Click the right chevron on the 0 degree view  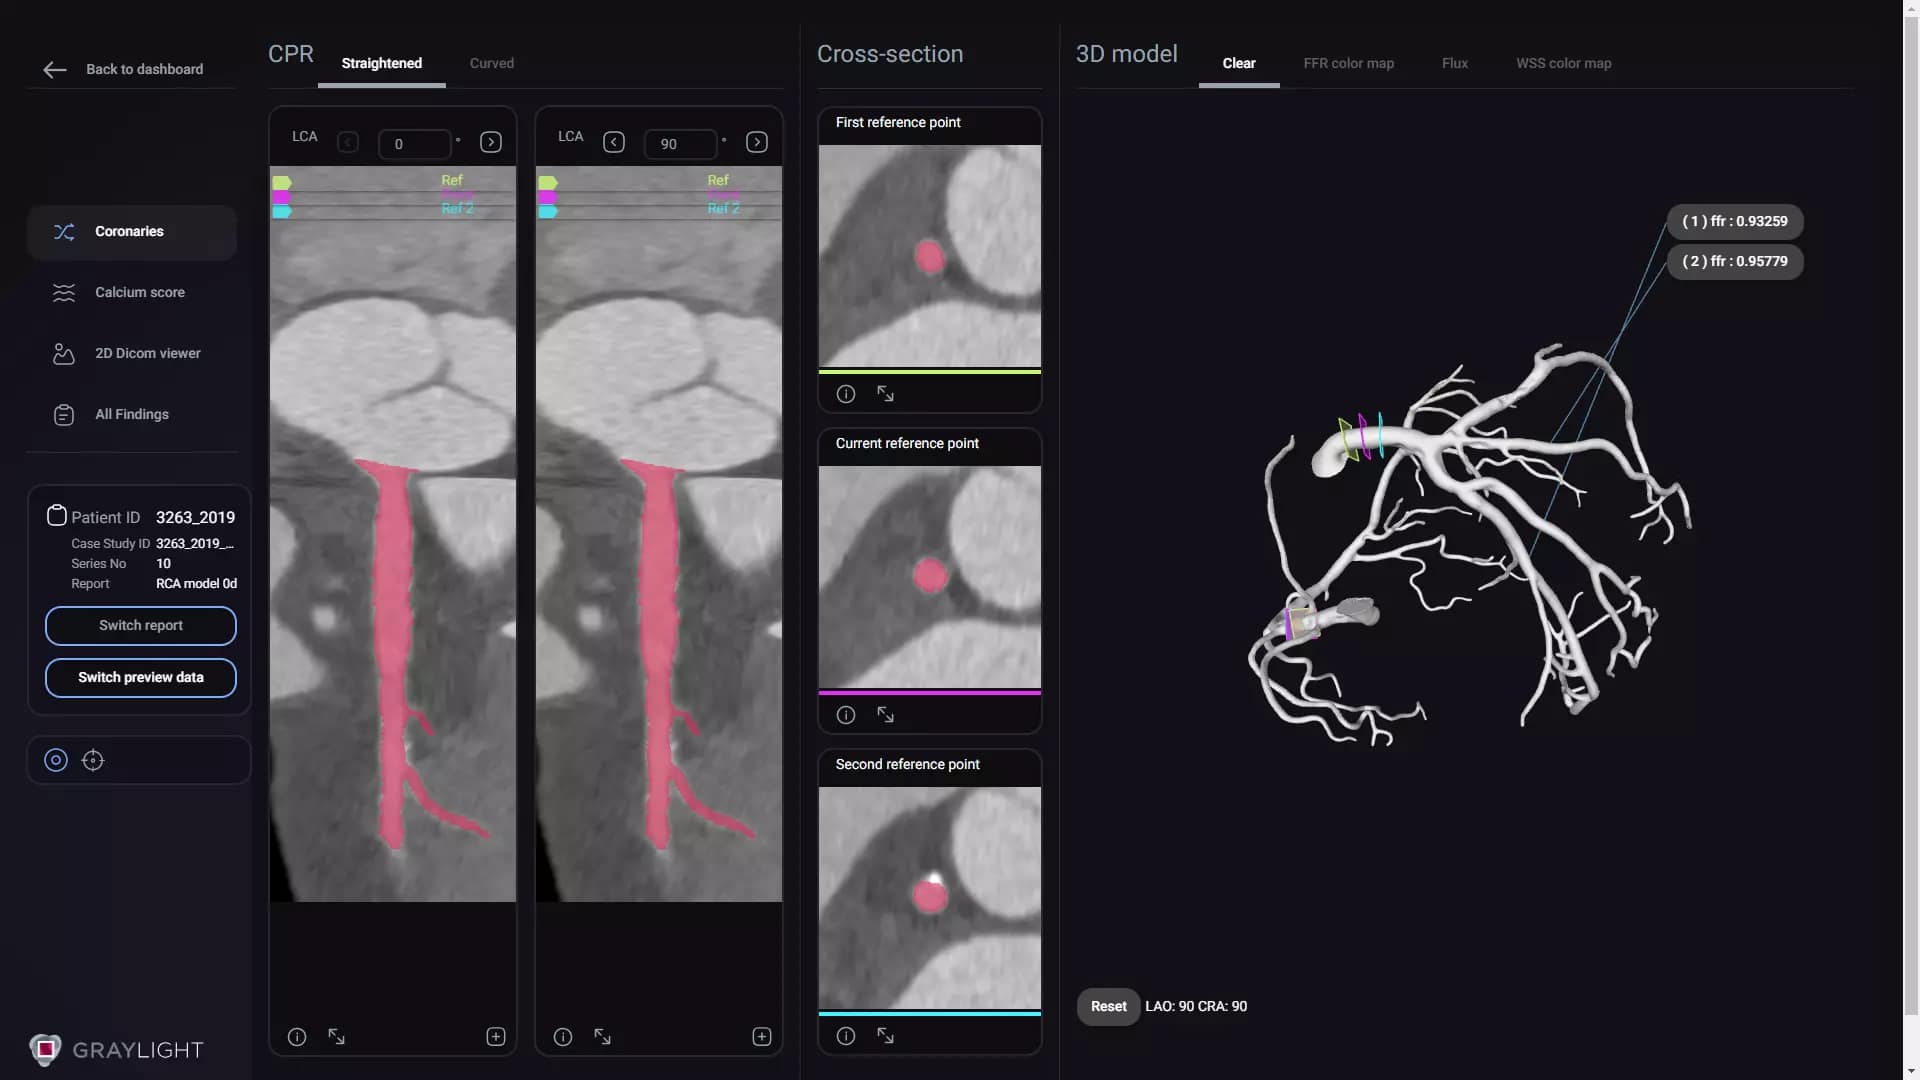point(490,142)
